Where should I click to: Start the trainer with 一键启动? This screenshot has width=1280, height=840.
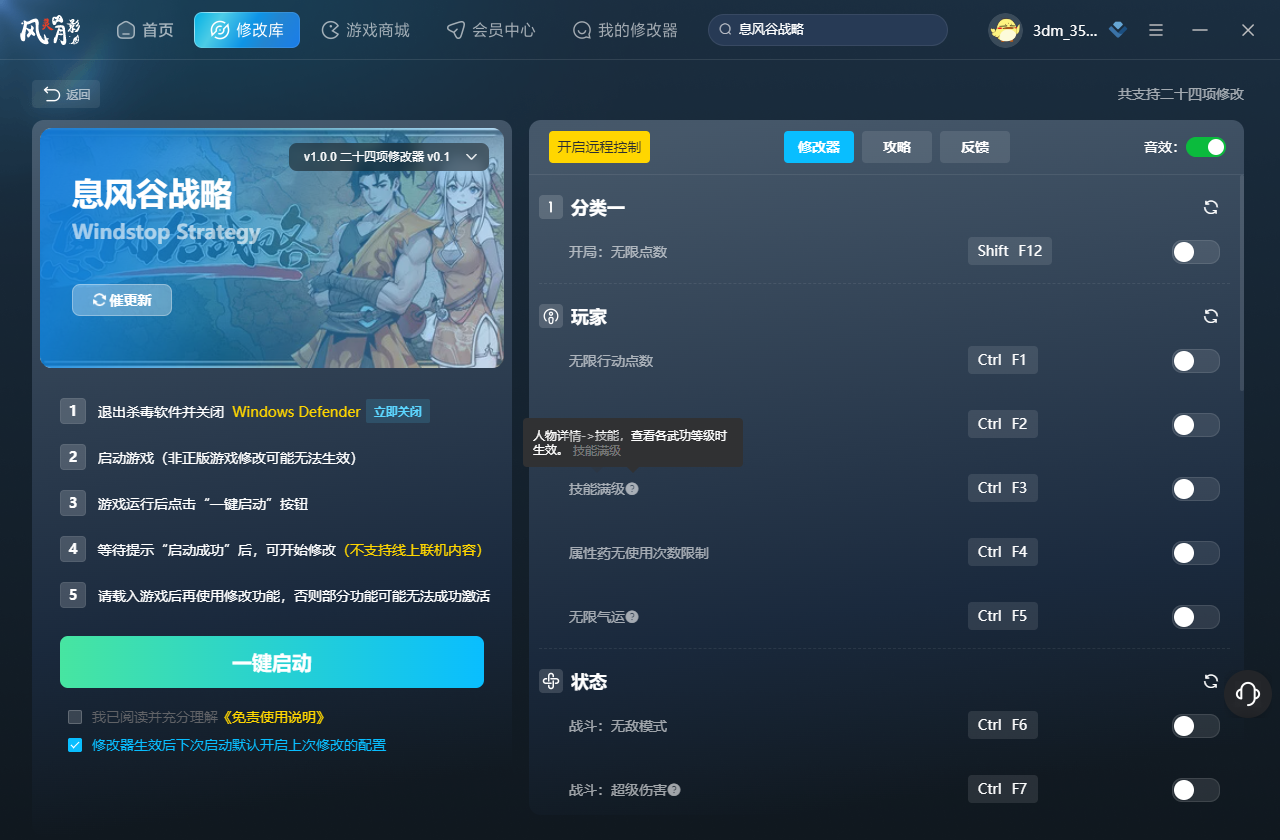(x=272, y=662)
